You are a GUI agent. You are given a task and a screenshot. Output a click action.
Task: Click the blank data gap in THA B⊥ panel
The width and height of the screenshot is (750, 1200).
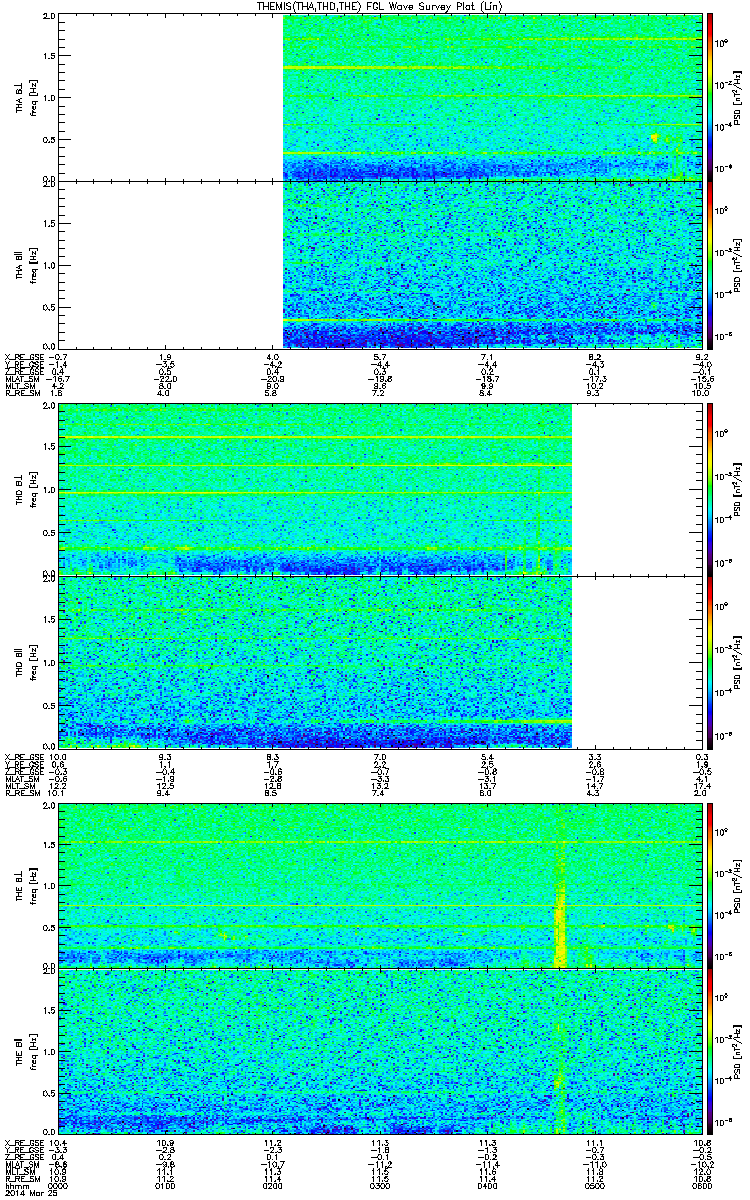click(172, 97)
